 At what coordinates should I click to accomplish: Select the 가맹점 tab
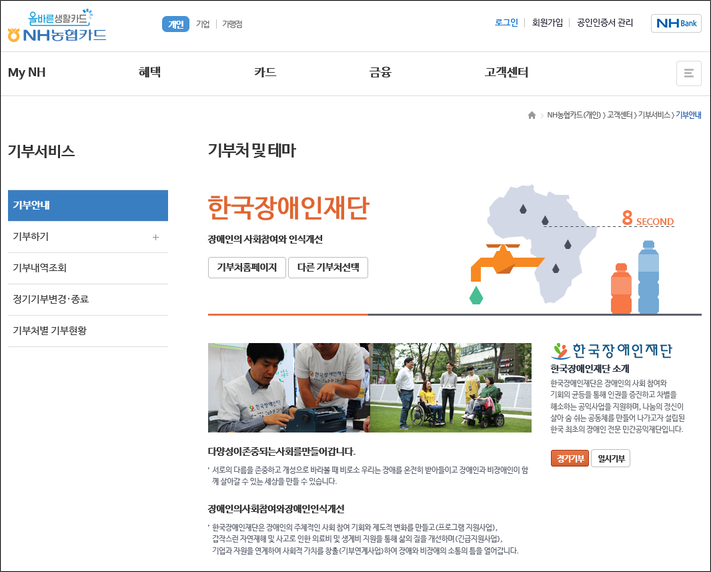pos(232,24)
